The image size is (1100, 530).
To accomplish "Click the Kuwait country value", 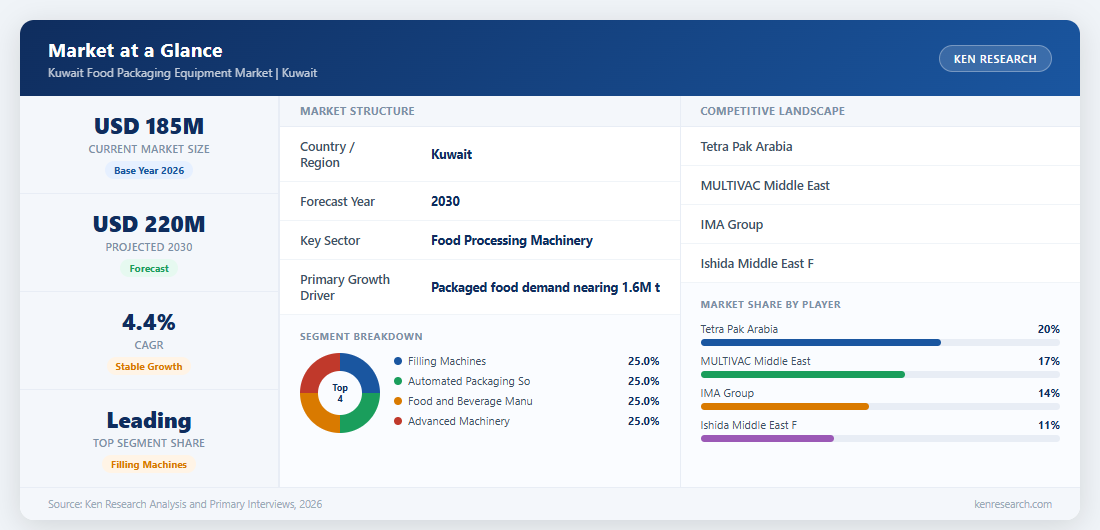I will (x=451, y=154).
